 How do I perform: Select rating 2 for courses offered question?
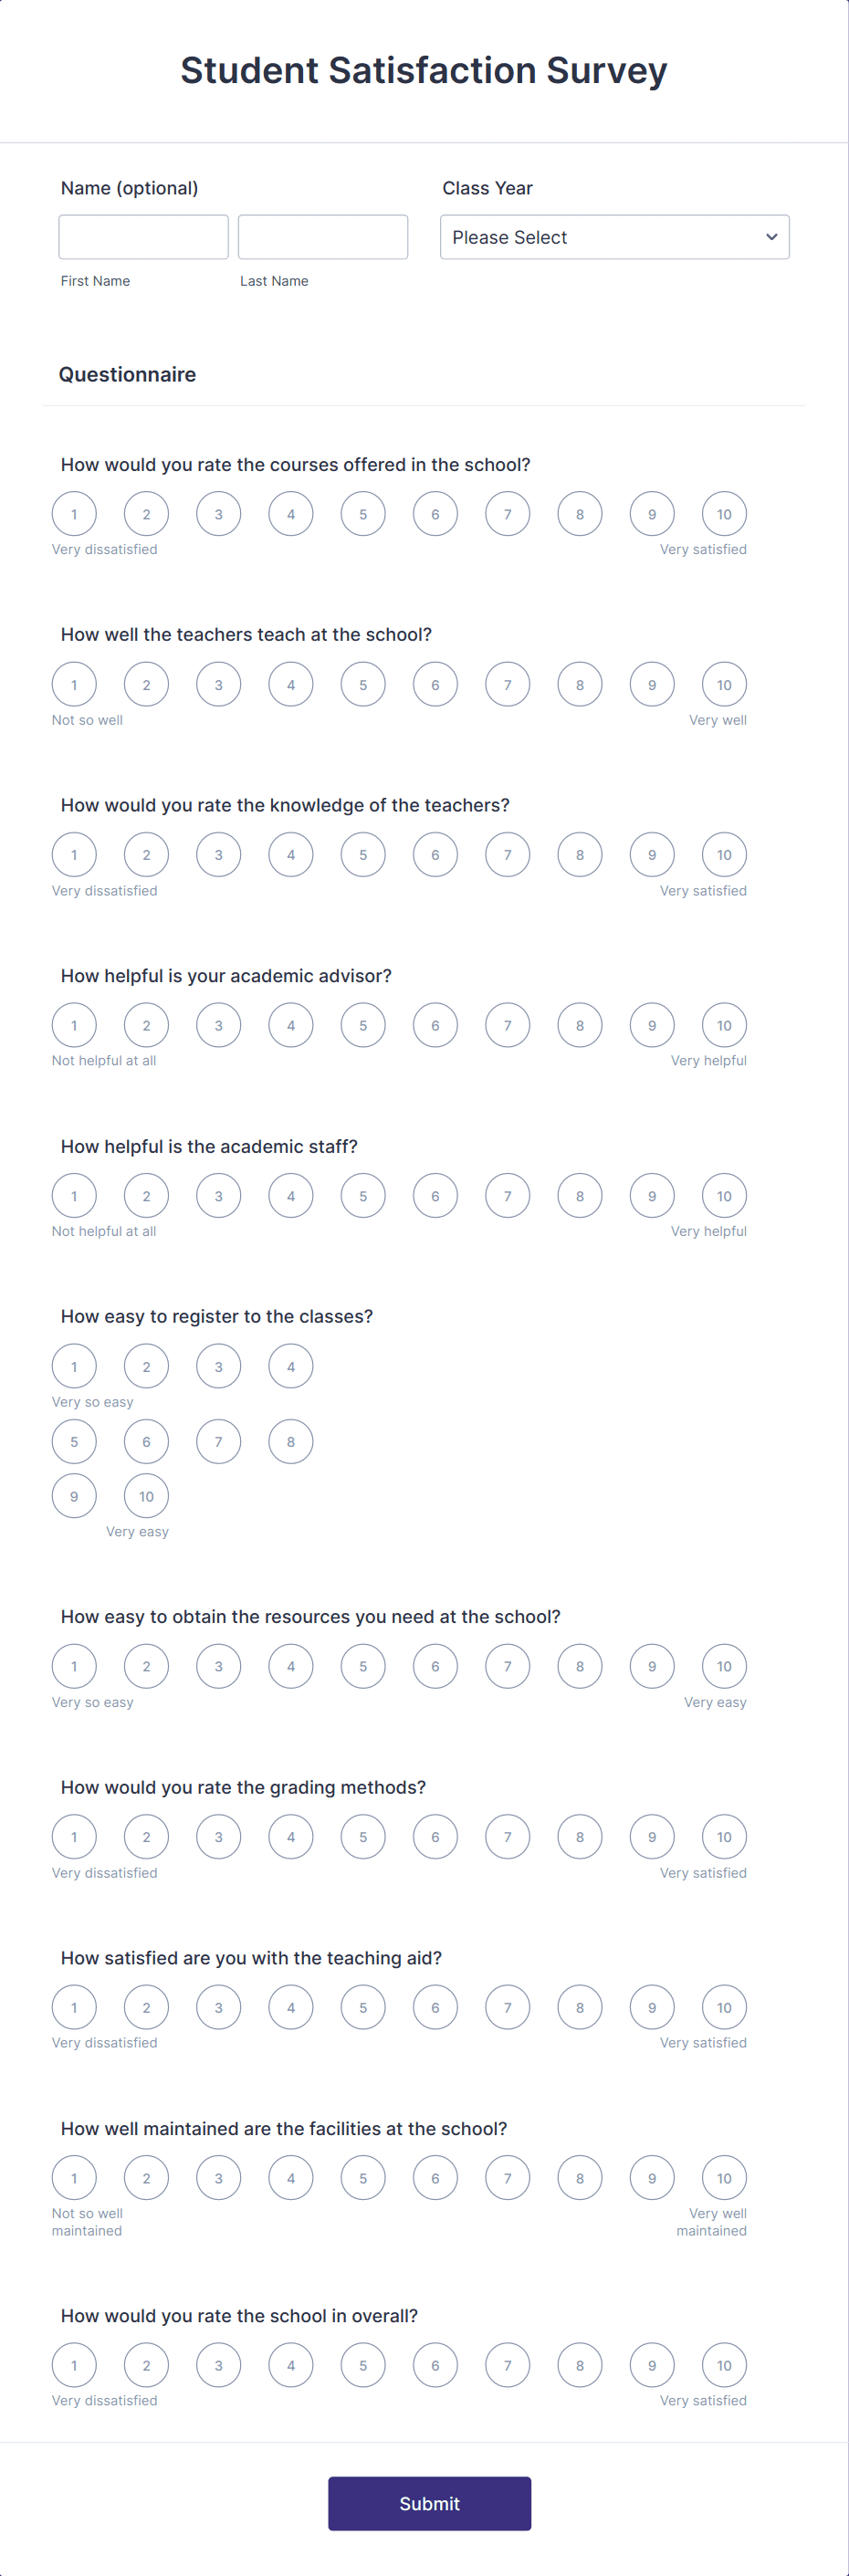[x=146, y=514]
